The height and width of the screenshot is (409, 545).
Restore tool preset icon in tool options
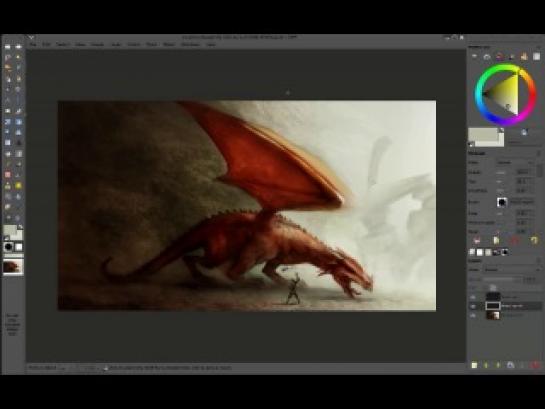[x=496, y=240]
